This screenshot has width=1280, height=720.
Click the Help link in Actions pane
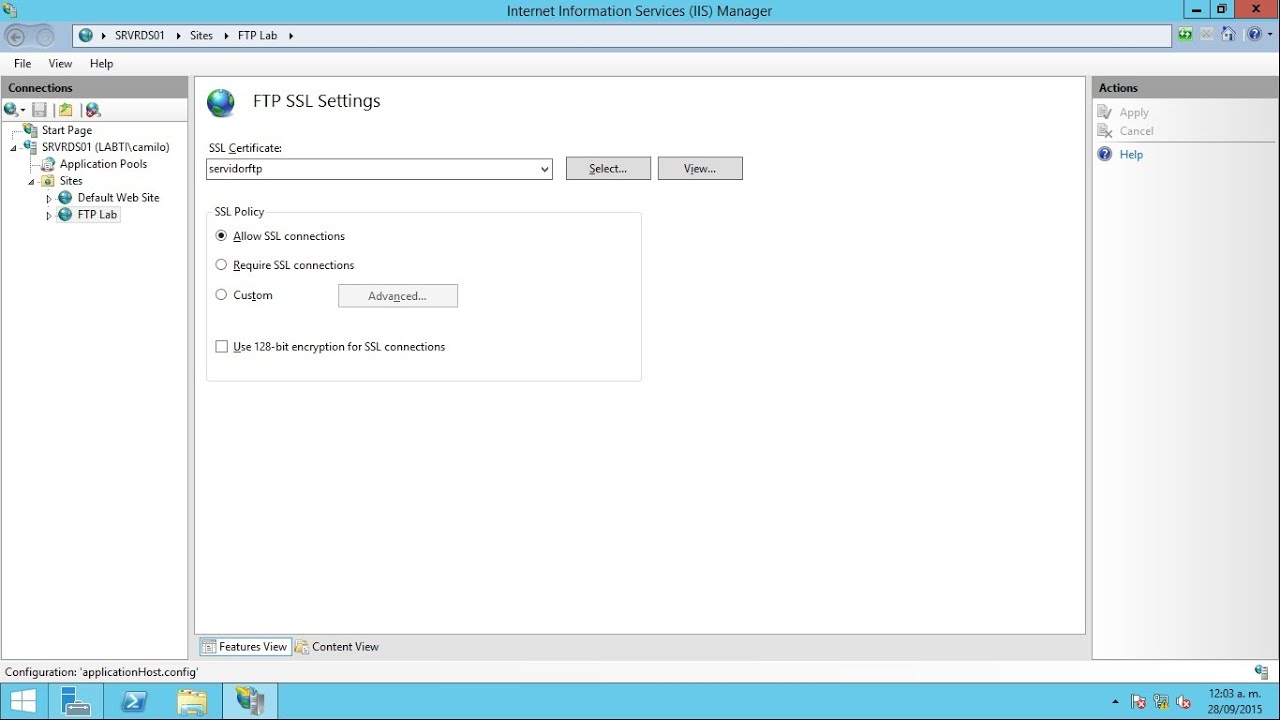pyautogui.click(x=1131, y=155)
